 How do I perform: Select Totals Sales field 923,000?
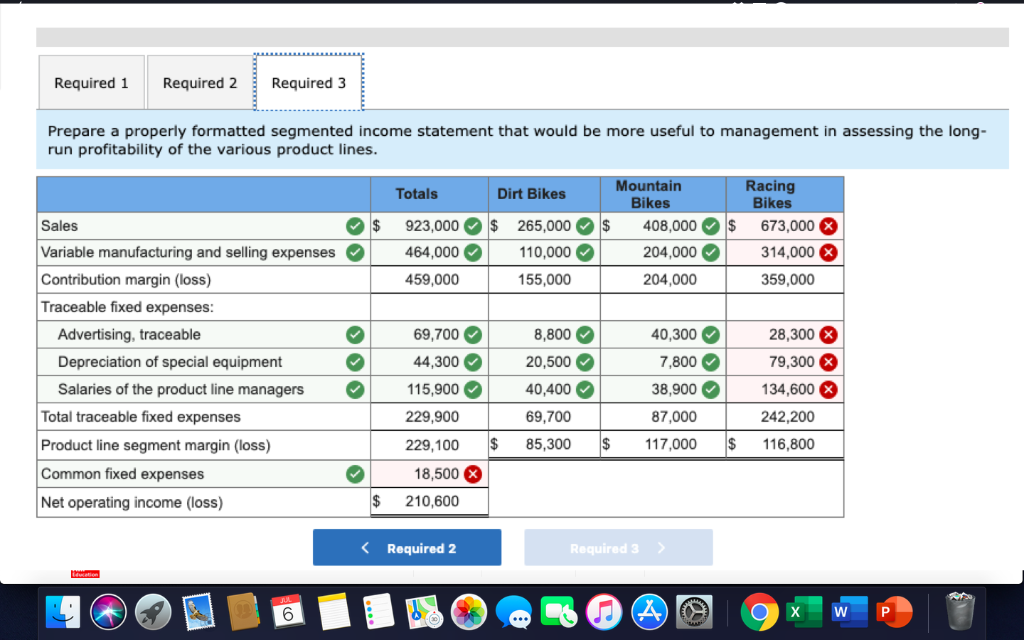(429, 226)
